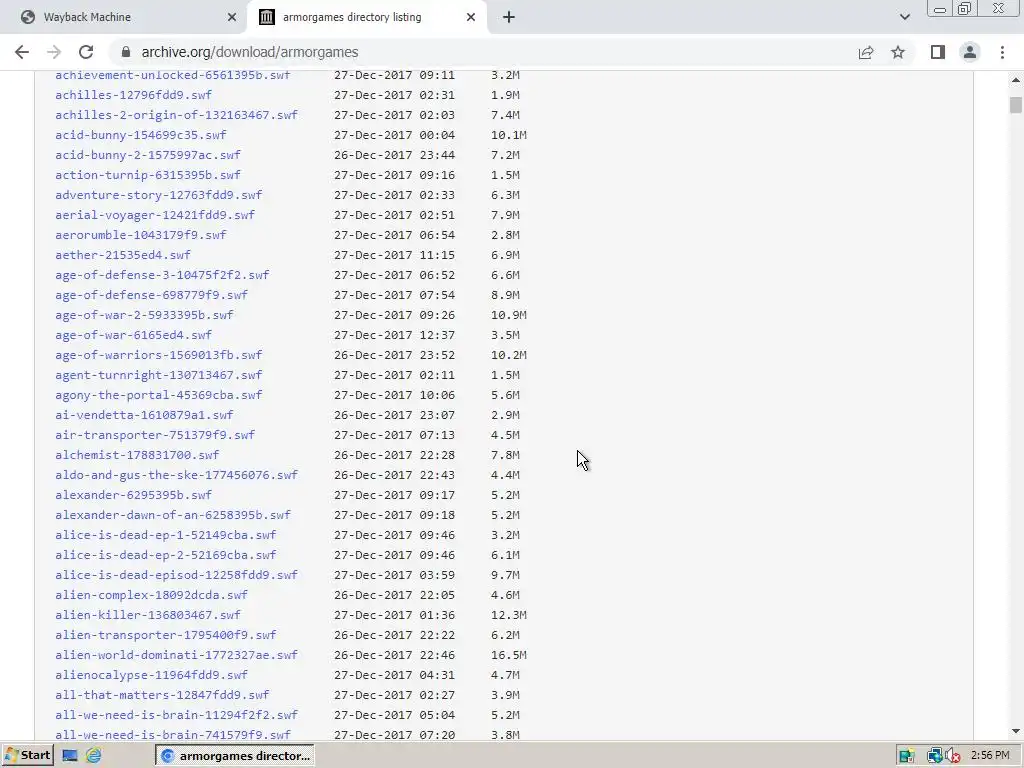Switch to the Wayback Machine tab

click(123, 17)
